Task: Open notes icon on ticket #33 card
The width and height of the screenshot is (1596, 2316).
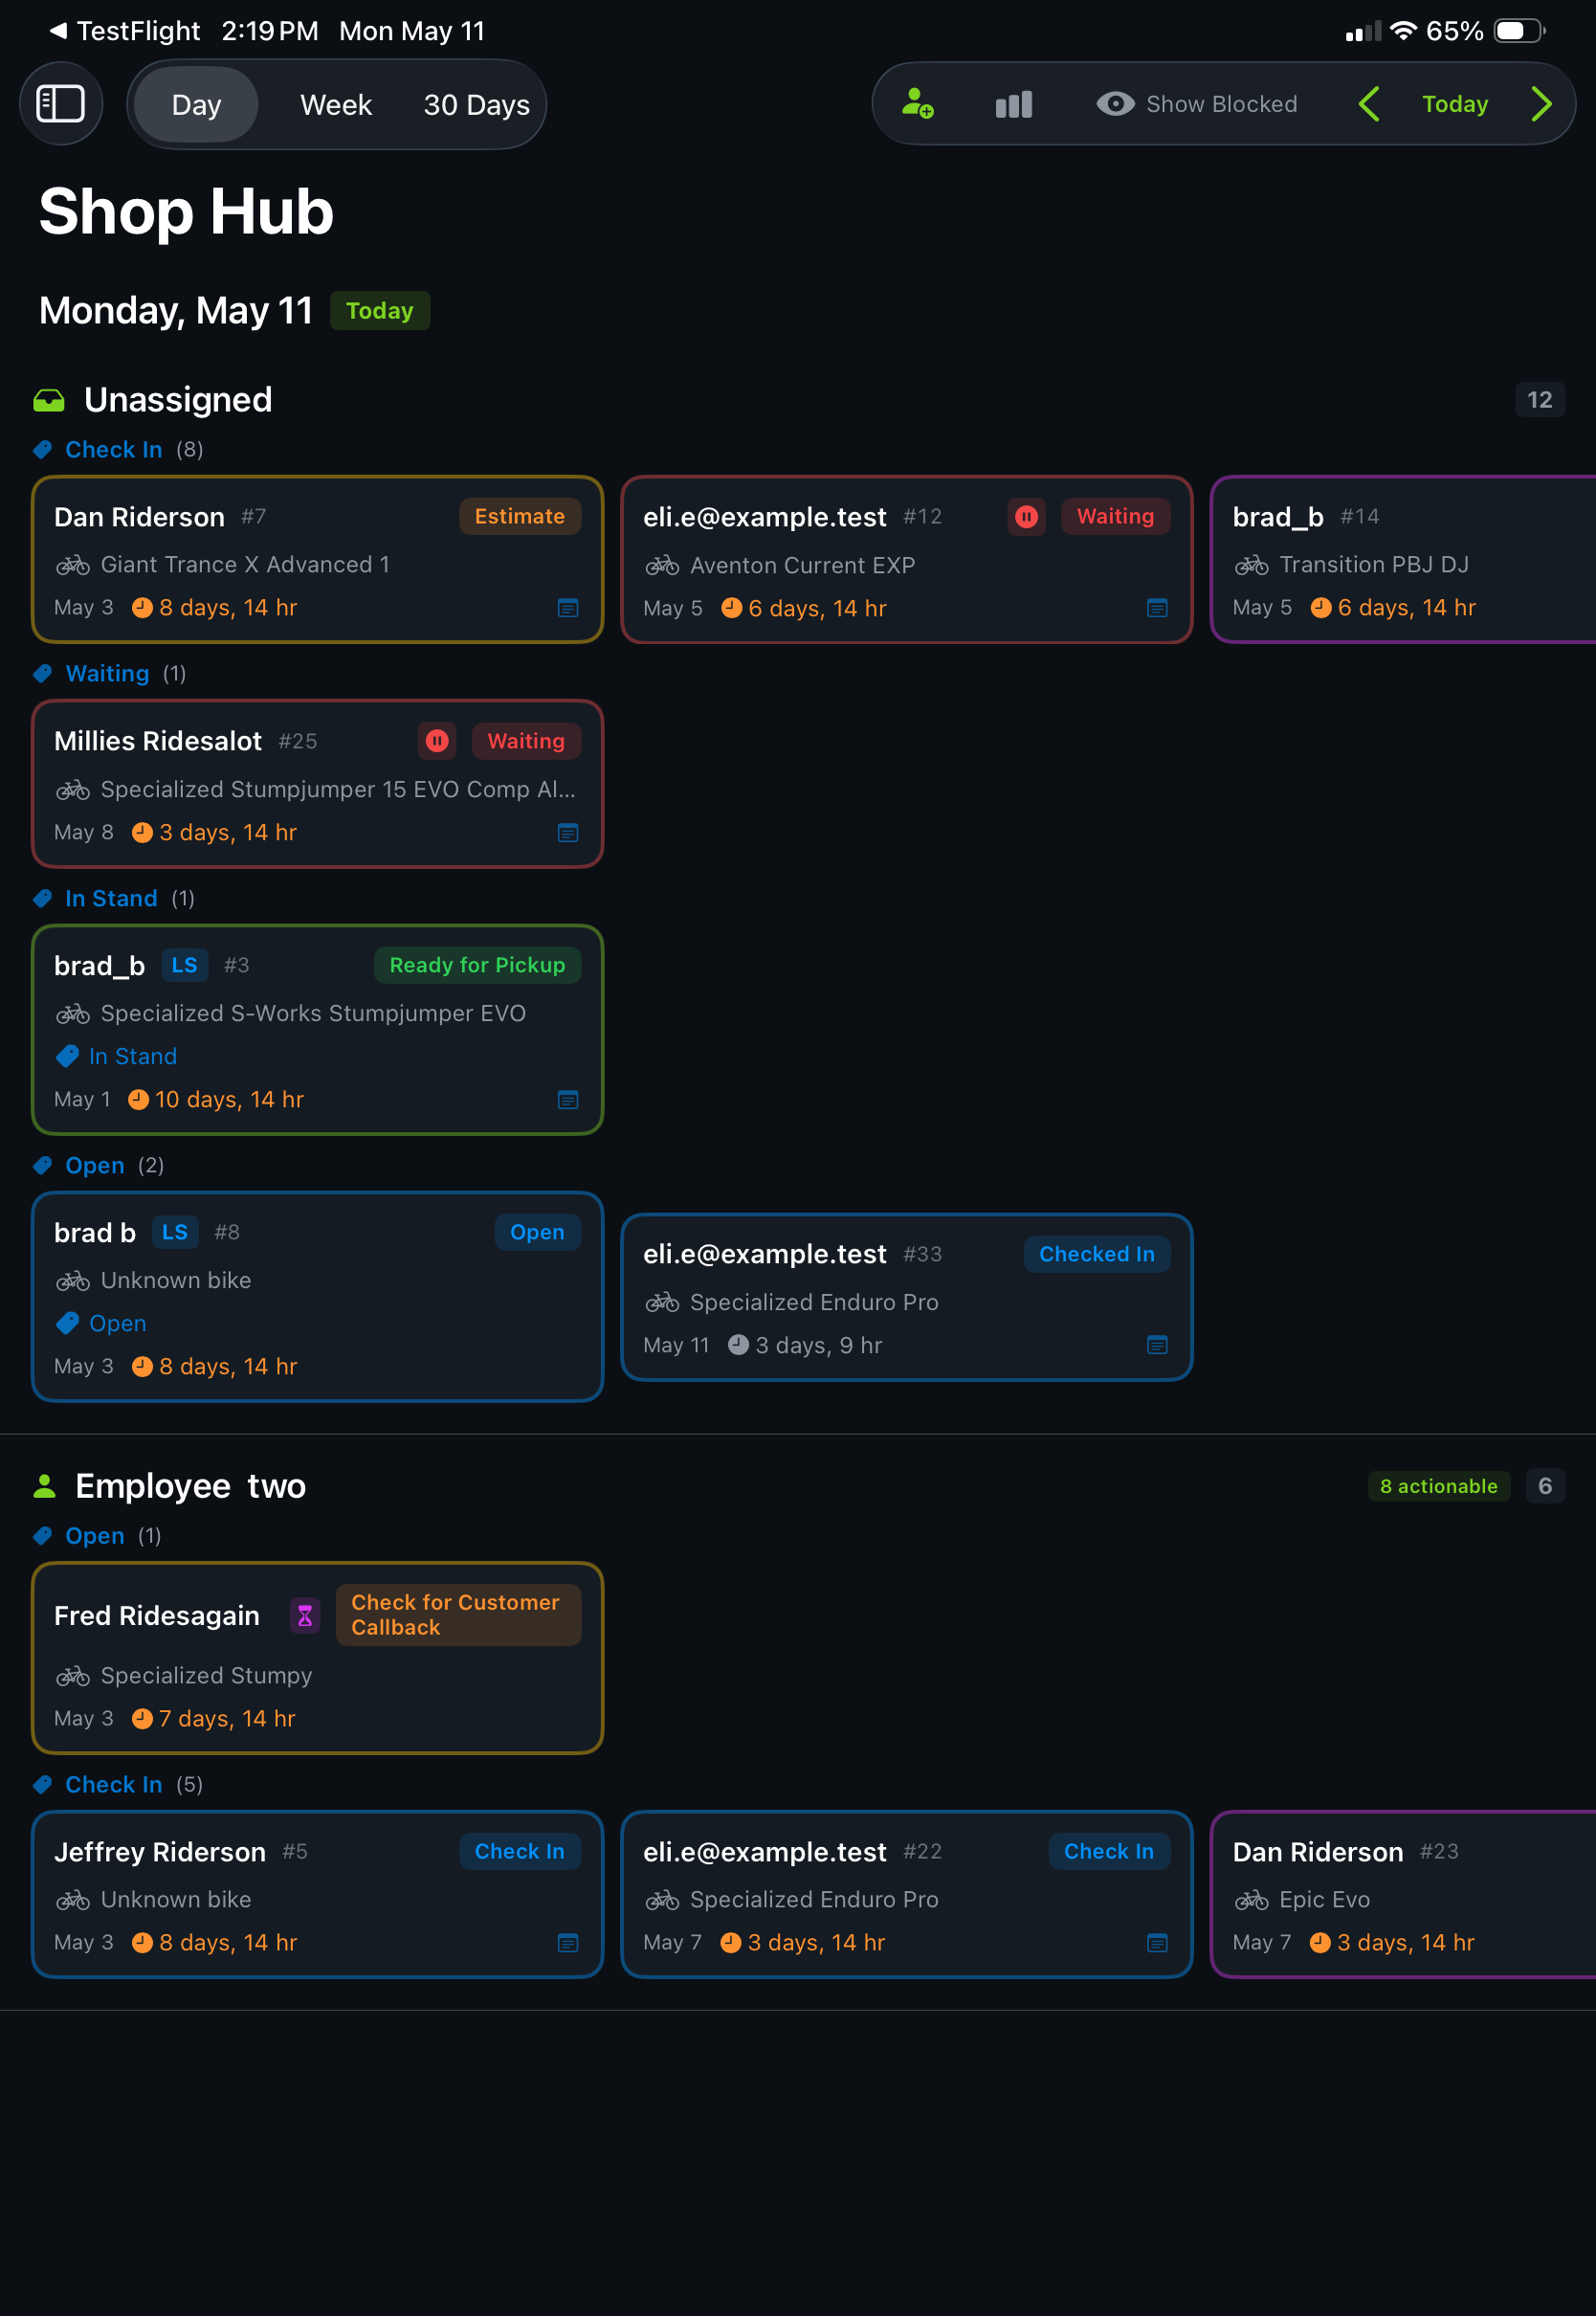Action: pyautogui.click(x=1157, y=1345)
